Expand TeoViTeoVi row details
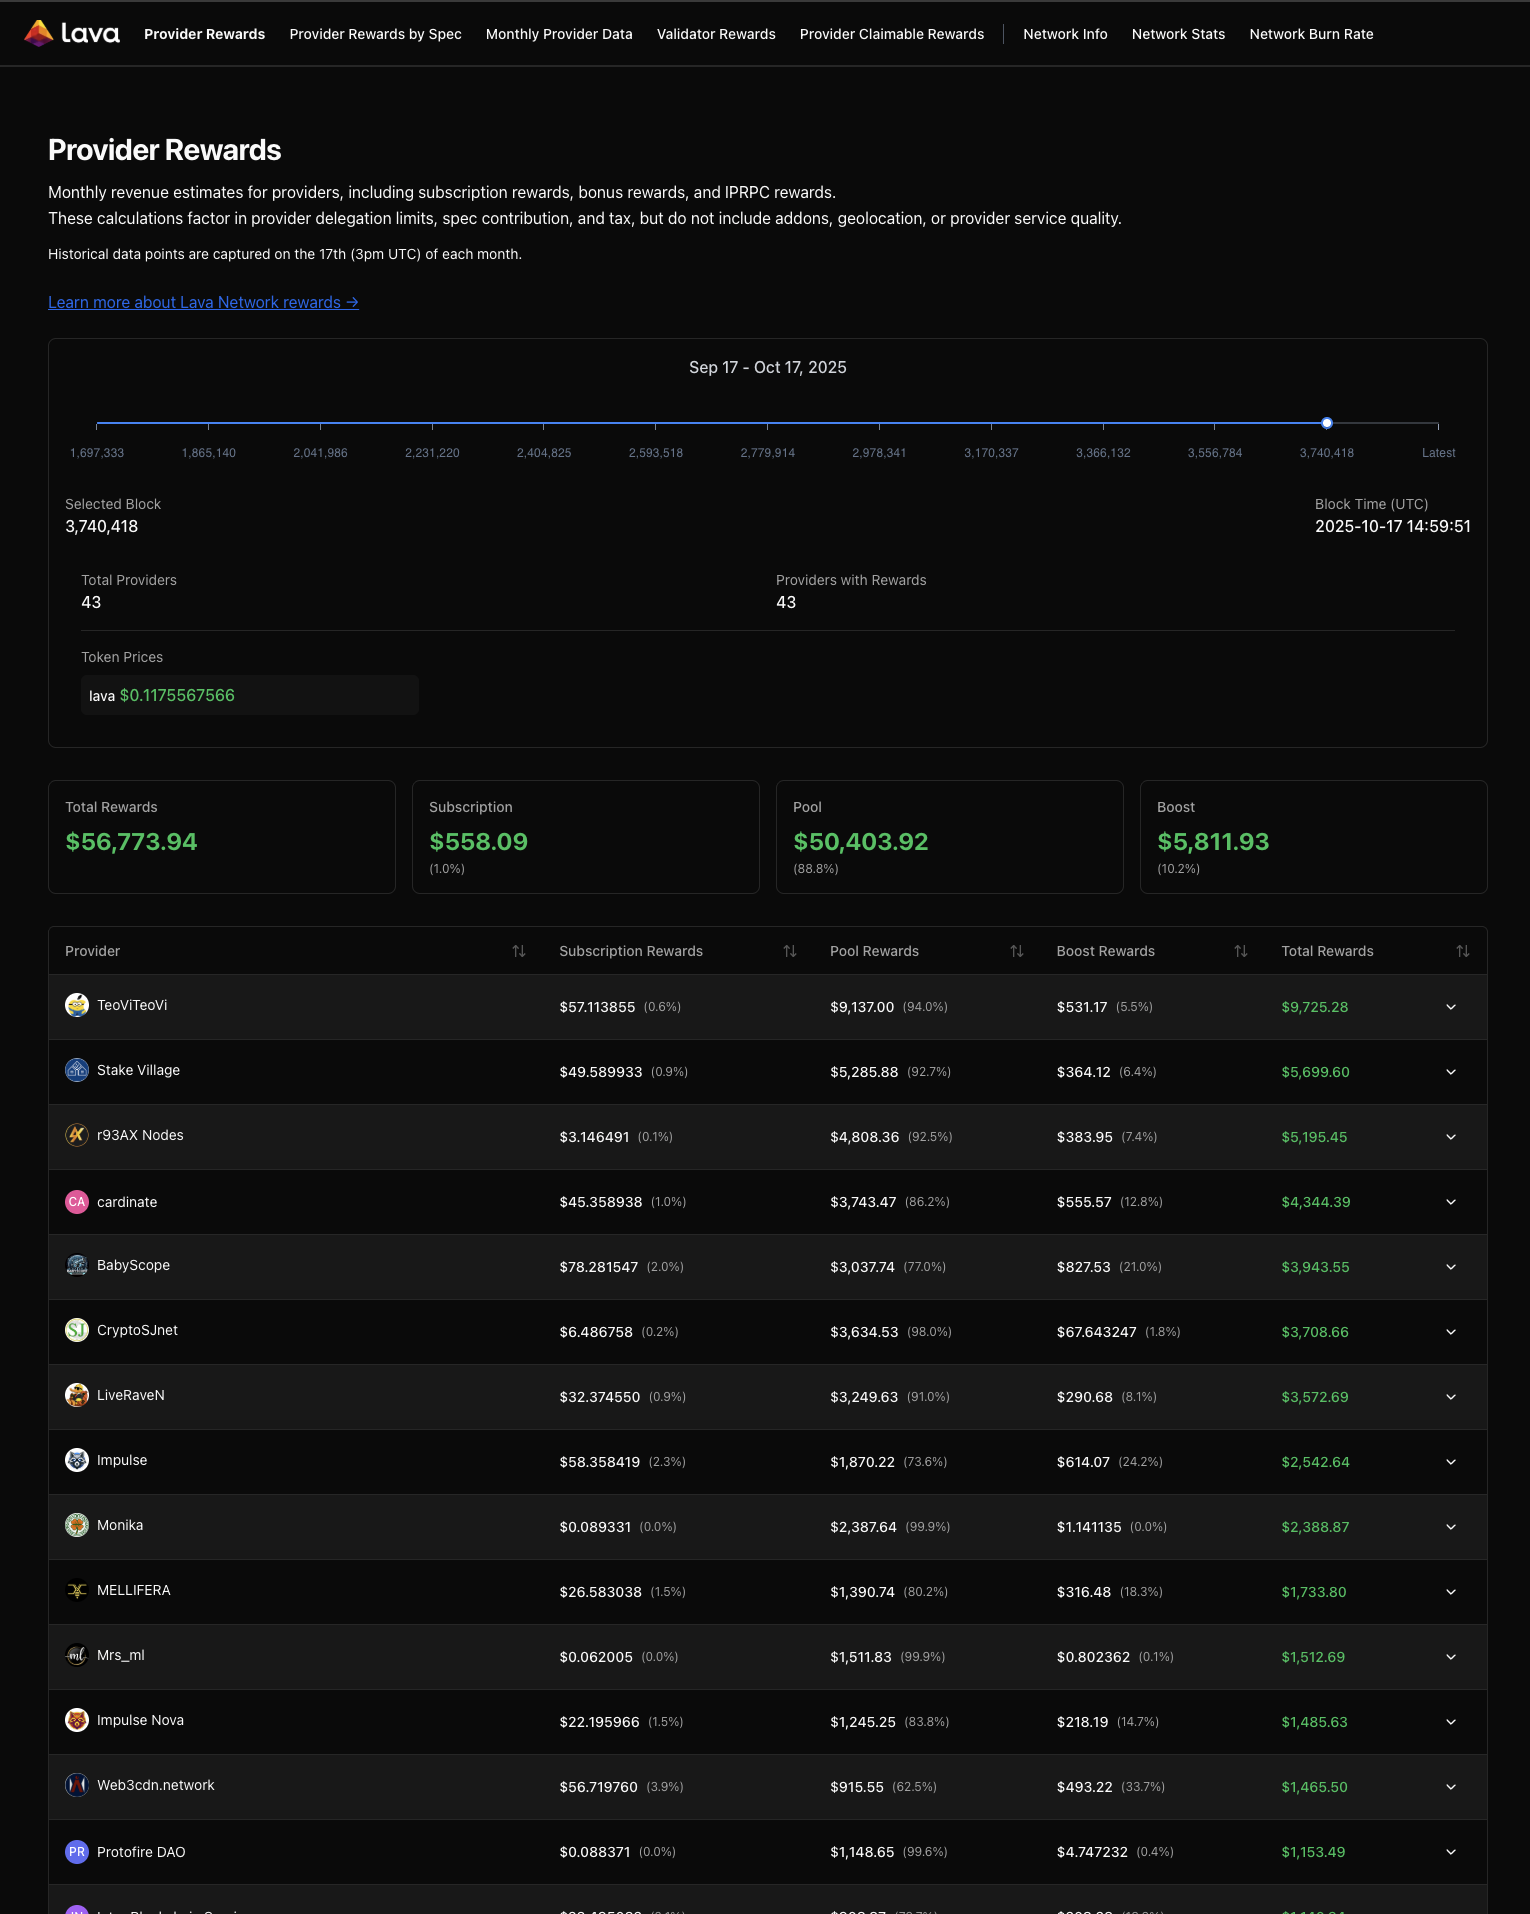 [x=1451, y=1007]
